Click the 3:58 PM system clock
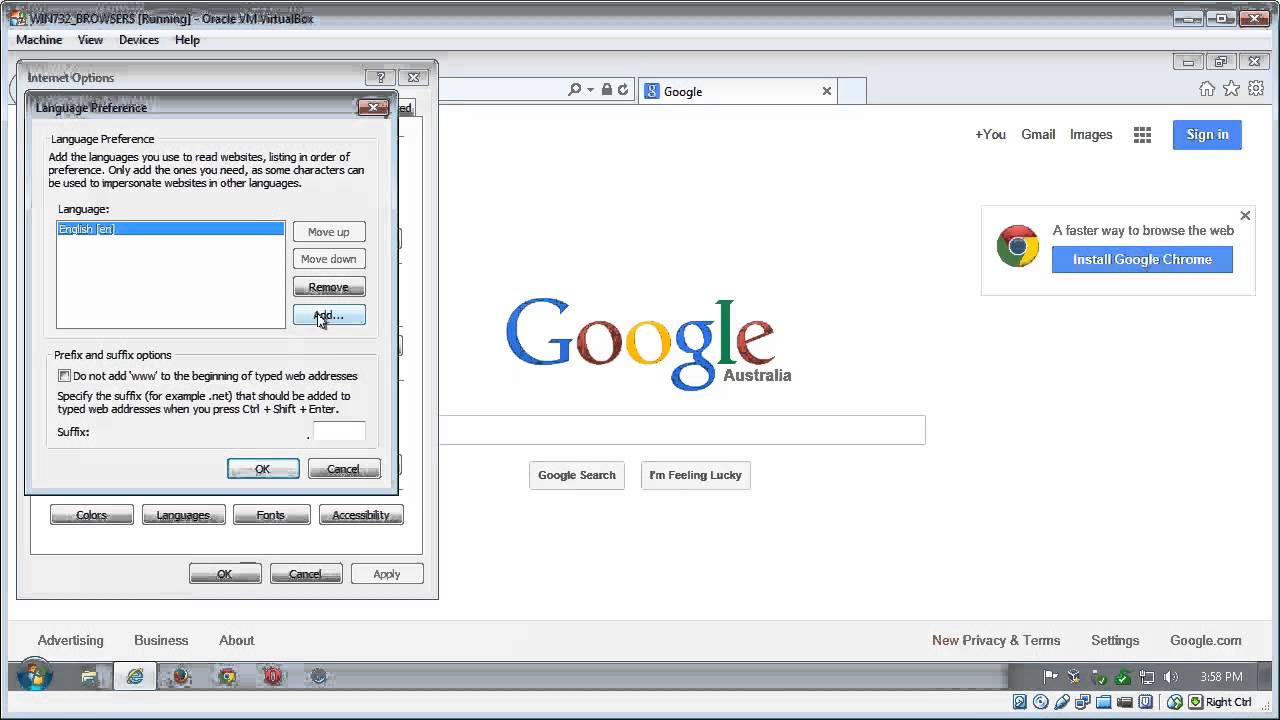This screenshot has height=720, width=1280. pos(1221,677)
